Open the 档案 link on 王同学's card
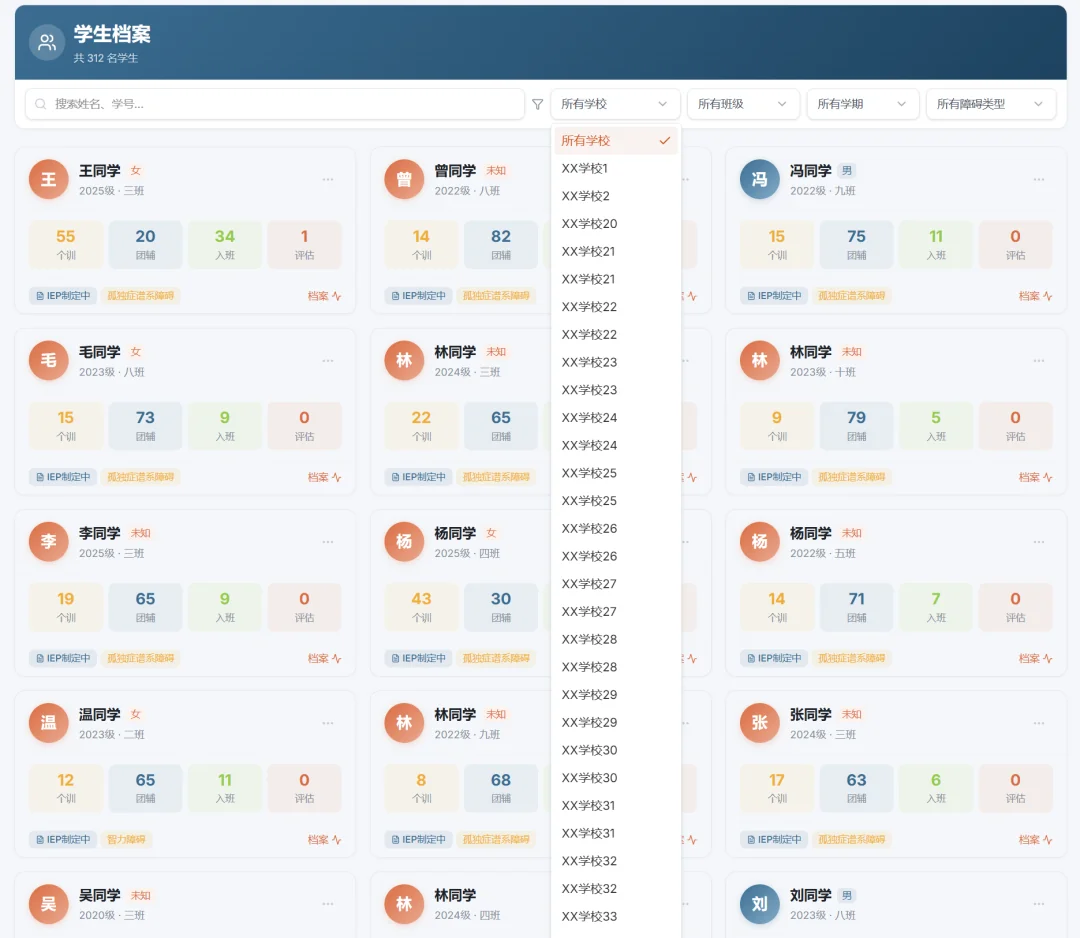 (x=324, y=295)
